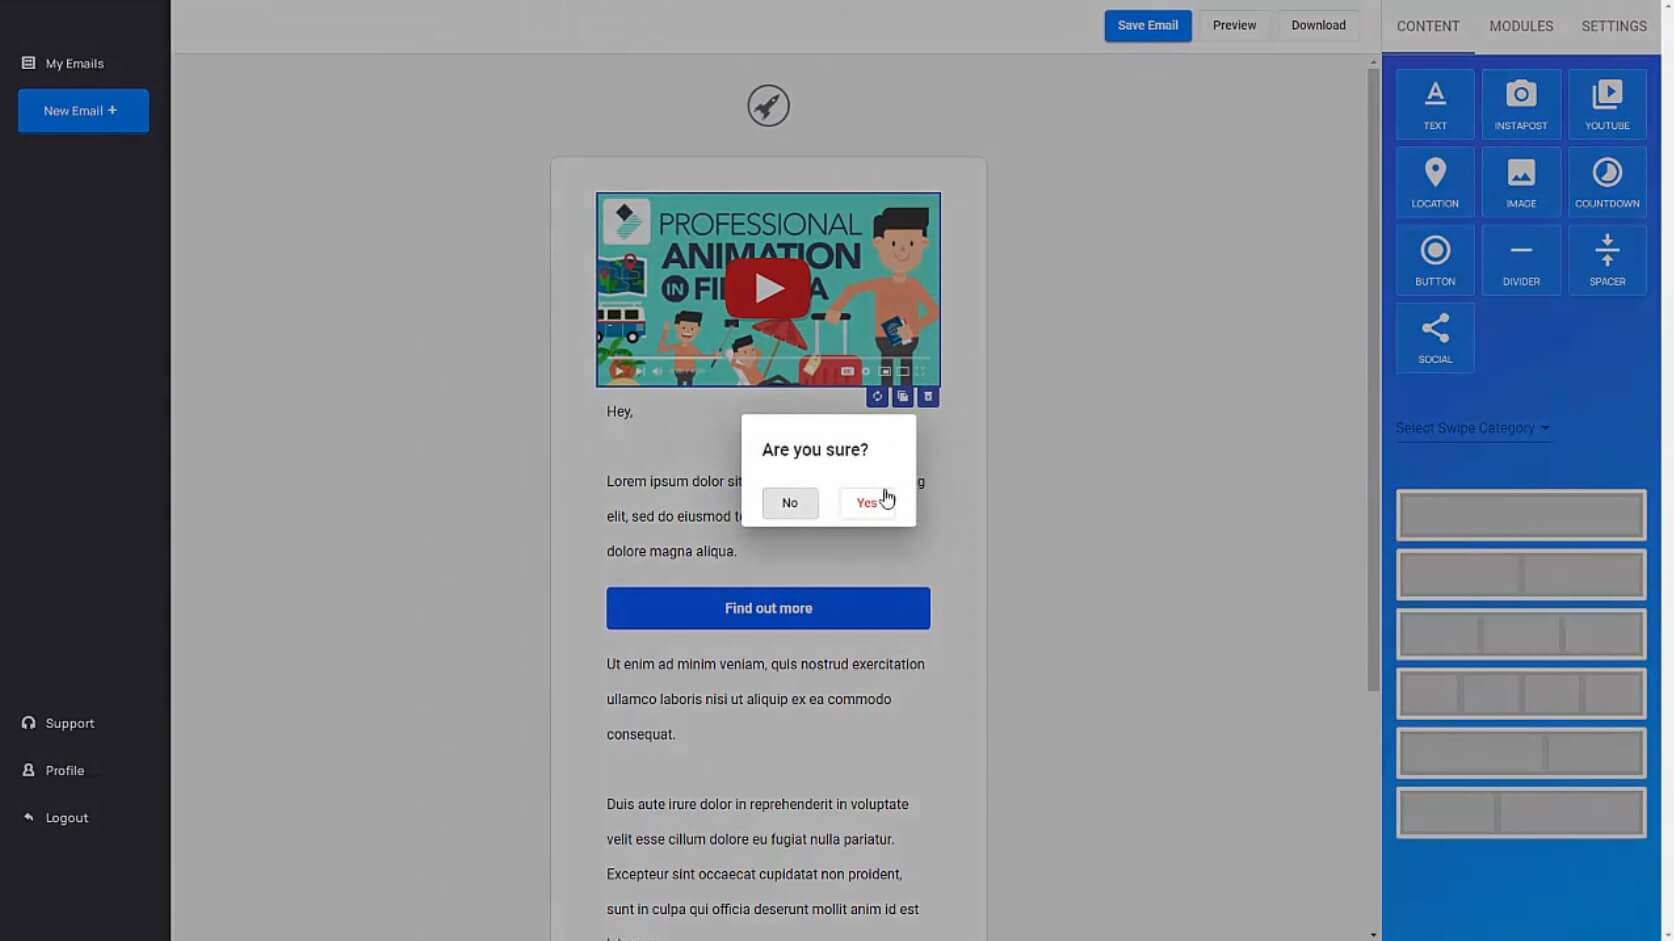
Task: Switch to the Modules tab
Action: pyautogui.click(x=1521, y=26)
